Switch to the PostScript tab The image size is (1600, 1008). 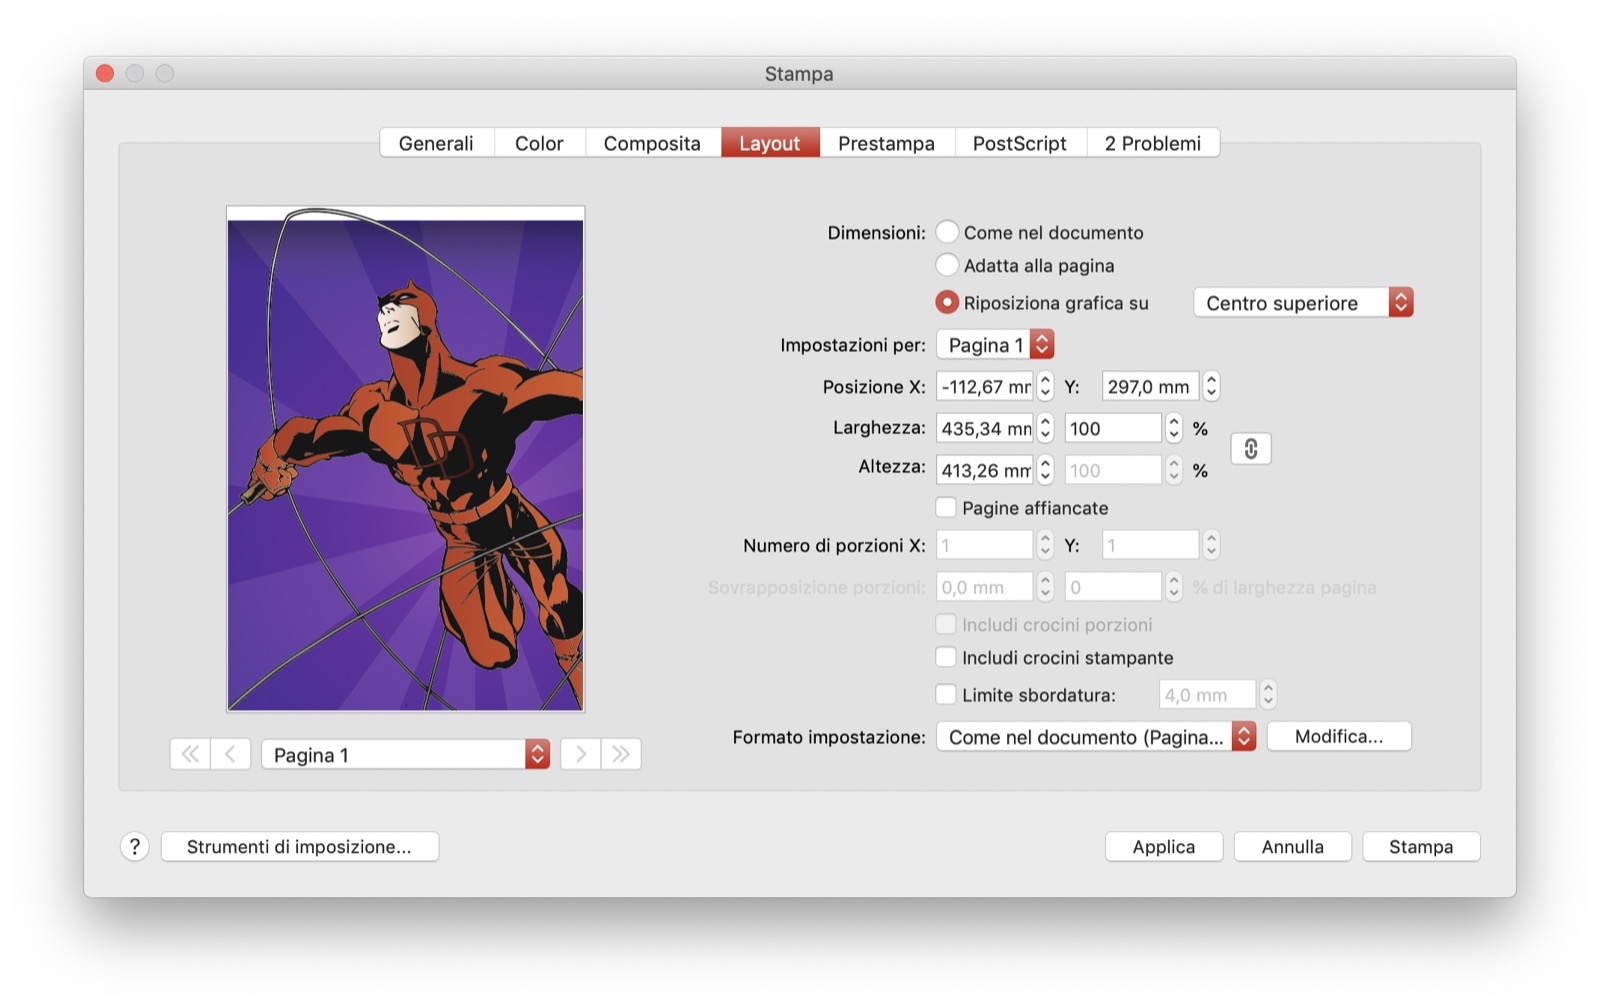pyautogui.click(x=1020, y=143)
